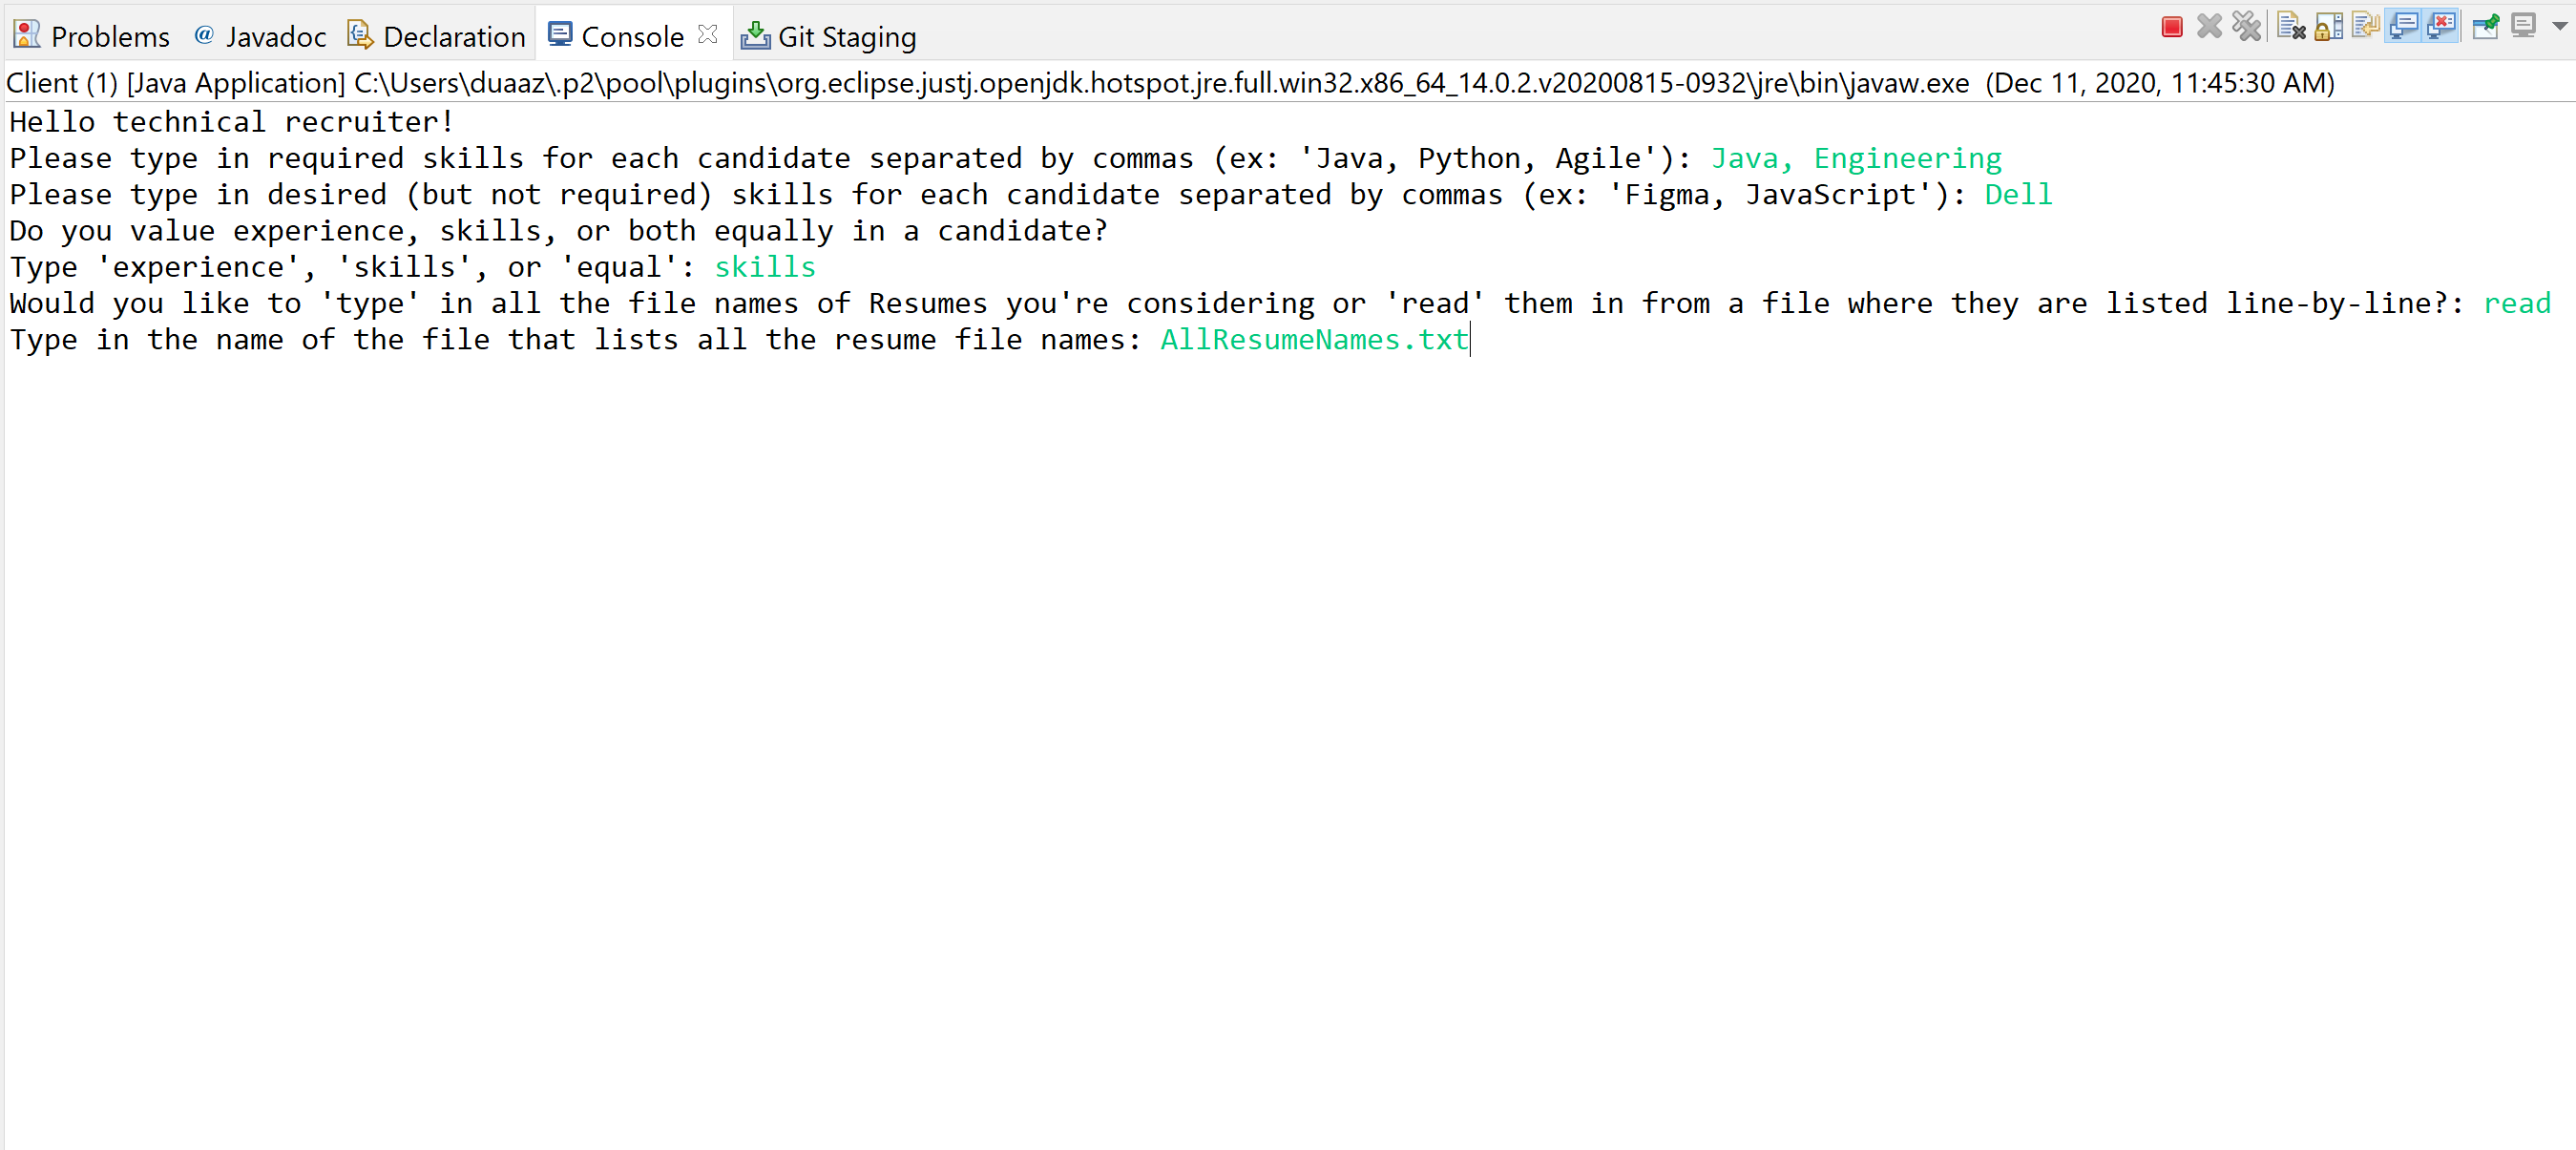Terminate the running program with red stop

pyautogui.click(x=2171, y=27)
